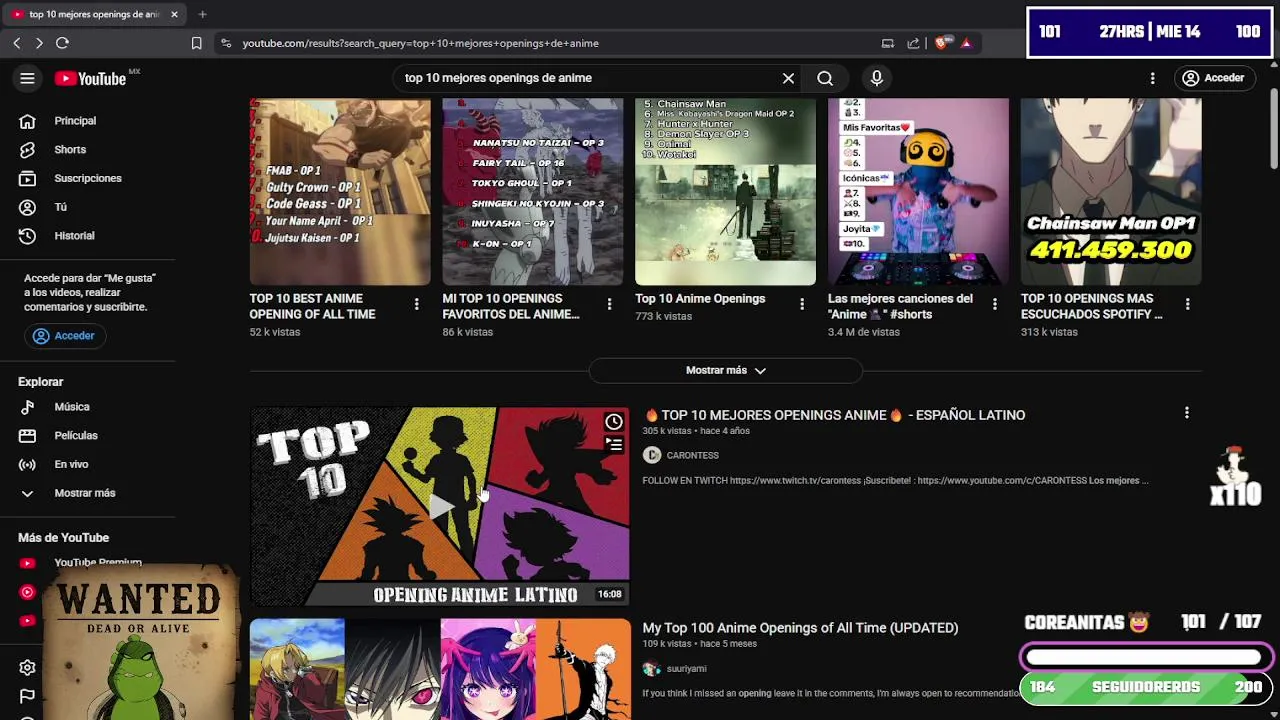Image resolution: width=1280 pixels, height=720 pixels.
Task: Clear the search box with X
Action: click(x=788, y=78)
